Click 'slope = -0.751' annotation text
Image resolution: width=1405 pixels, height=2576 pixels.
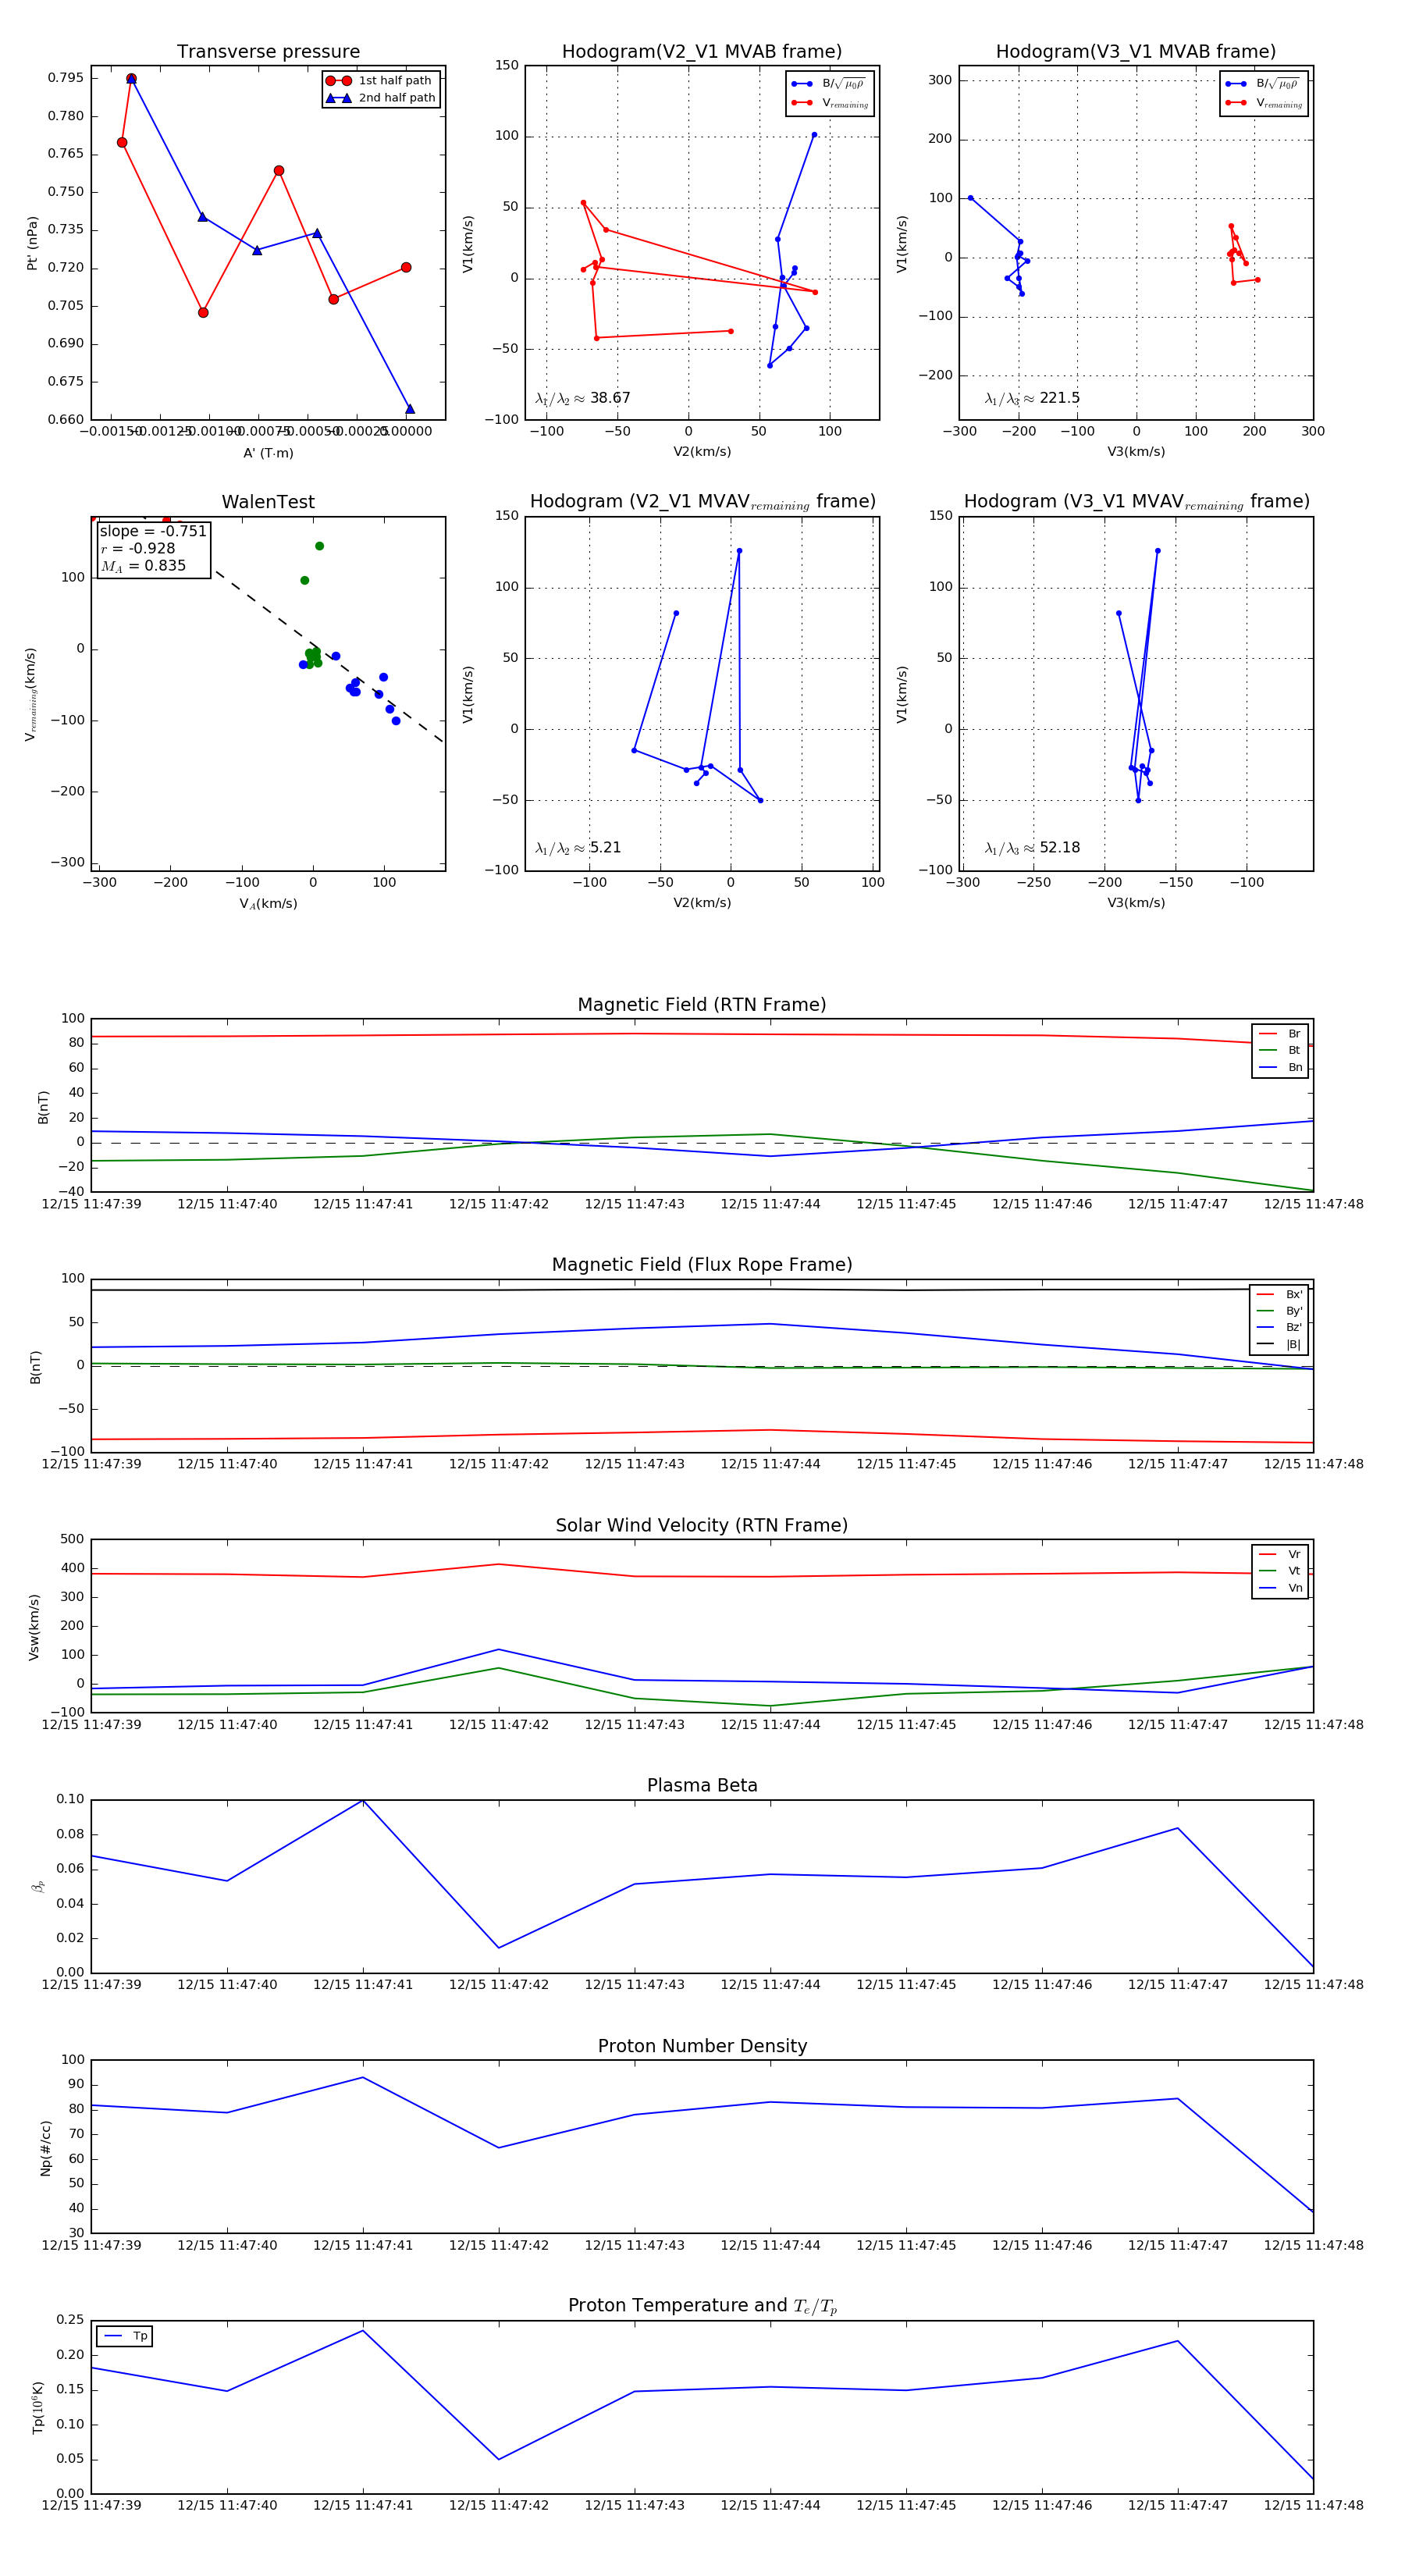coord(153,531)
